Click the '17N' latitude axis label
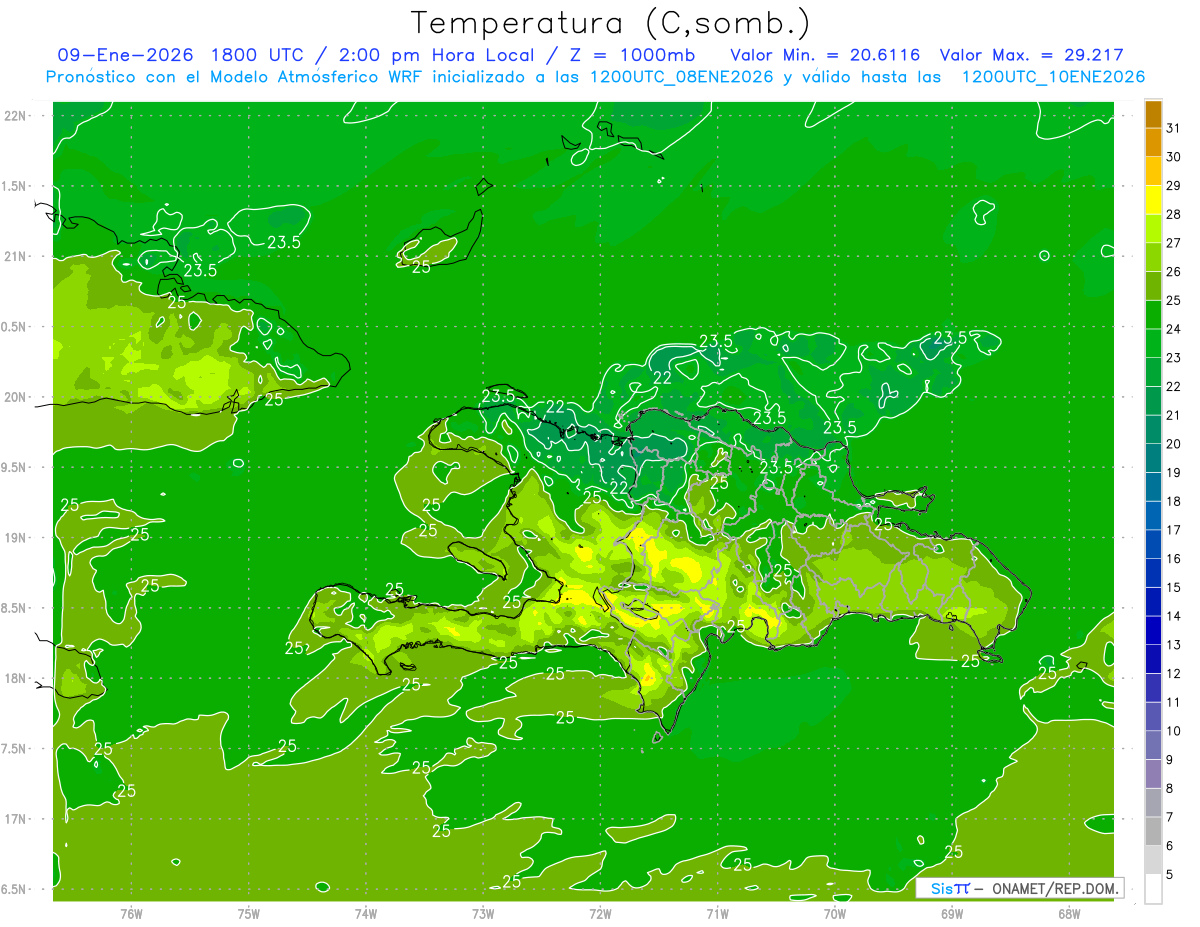The width and height of the screenshot is (1200, 927). point(16,820)
